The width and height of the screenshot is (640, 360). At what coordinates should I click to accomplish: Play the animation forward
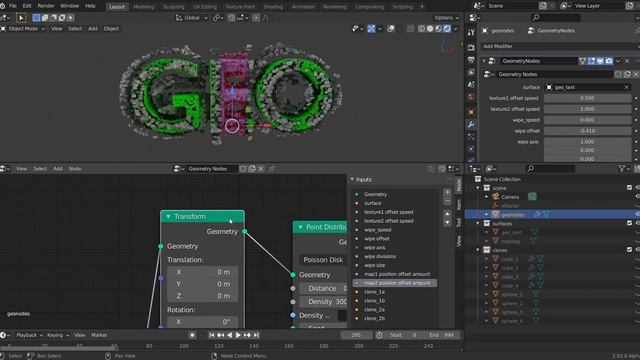[x=238, y=335]
